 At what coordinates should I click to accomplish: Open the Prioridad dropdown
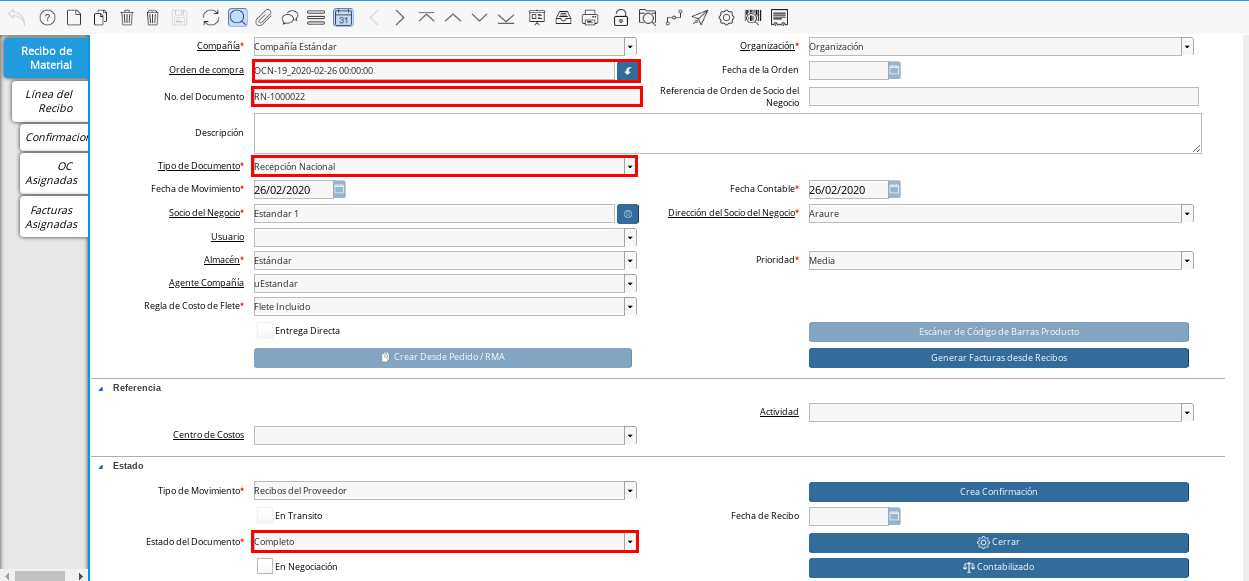coord(1187,260)
